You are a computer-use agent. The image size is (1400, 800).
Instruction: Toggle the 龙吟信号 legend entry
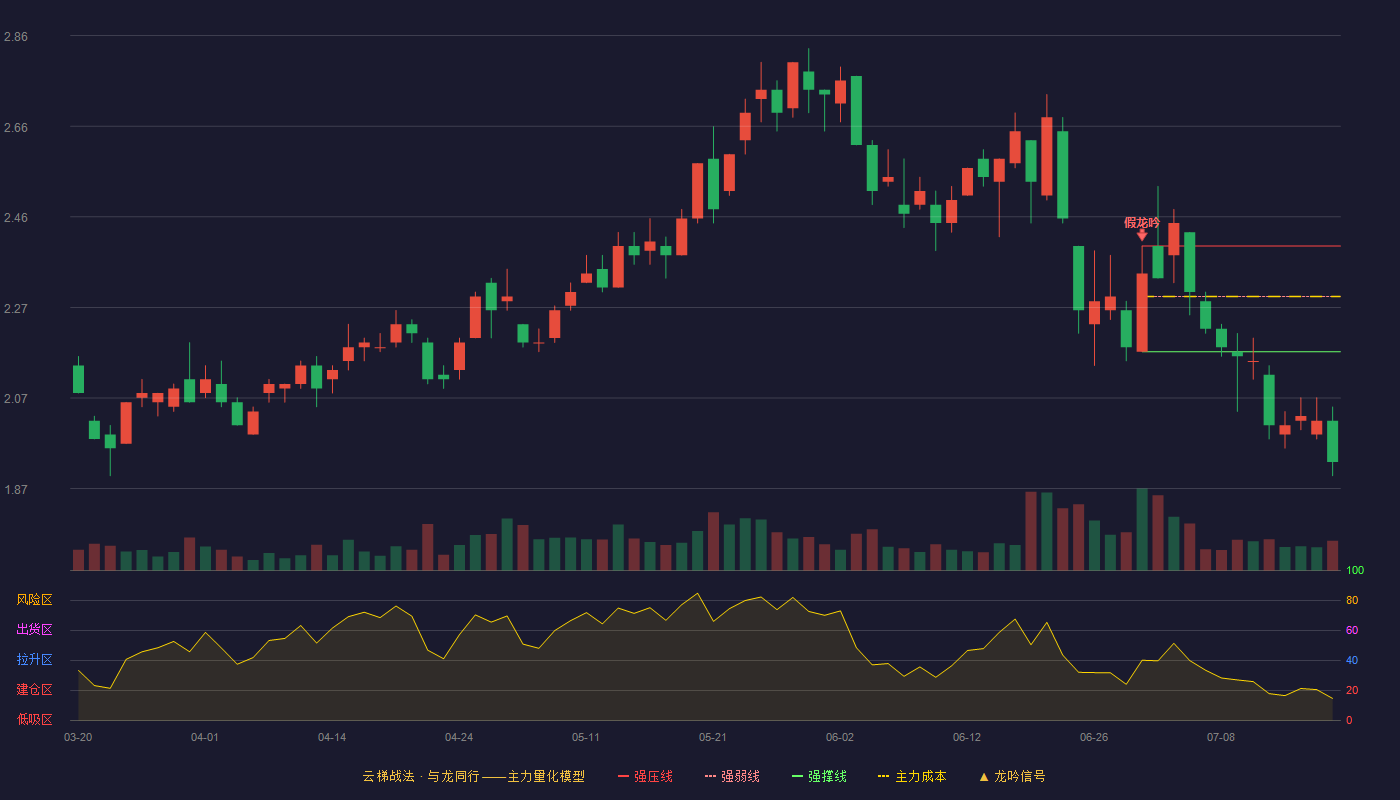click(1012, 776)
